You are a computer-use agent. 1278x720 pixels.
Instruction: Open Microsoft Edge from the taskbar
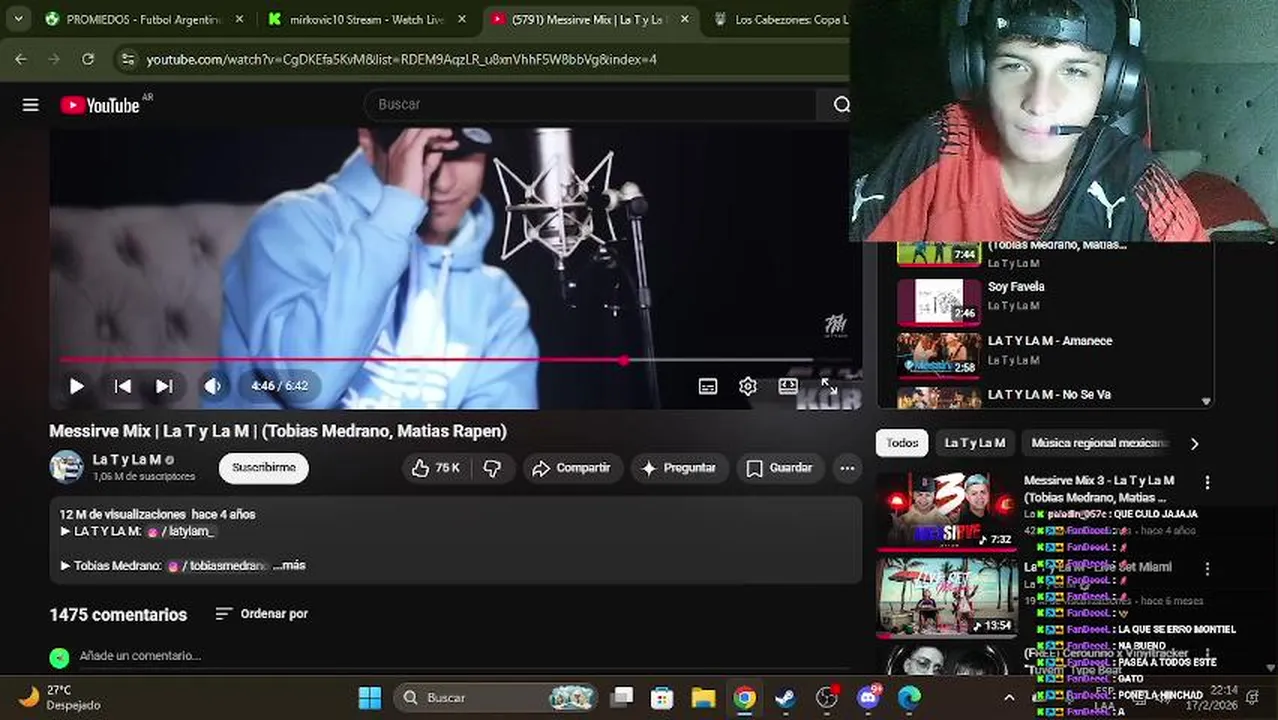[x=909, y=697]
